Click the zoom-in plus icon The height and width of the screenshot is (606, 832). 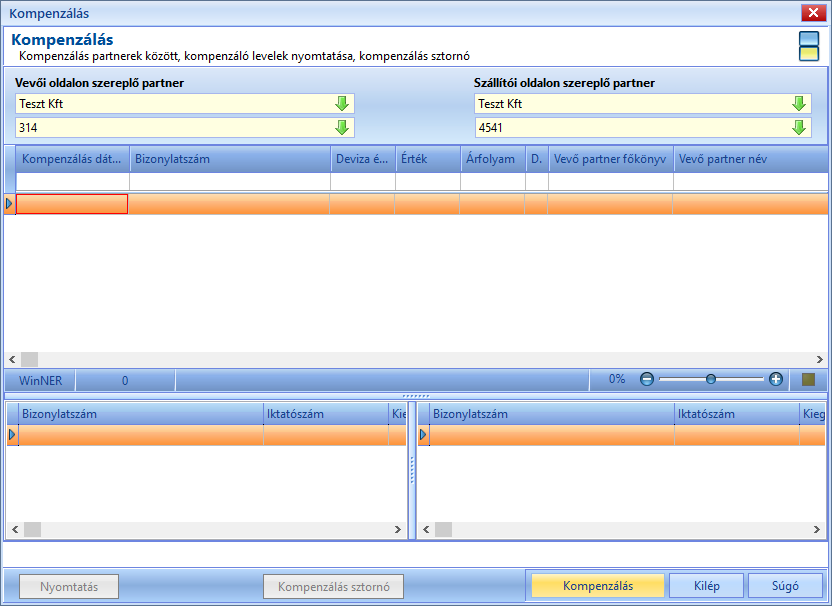(776, 379)
